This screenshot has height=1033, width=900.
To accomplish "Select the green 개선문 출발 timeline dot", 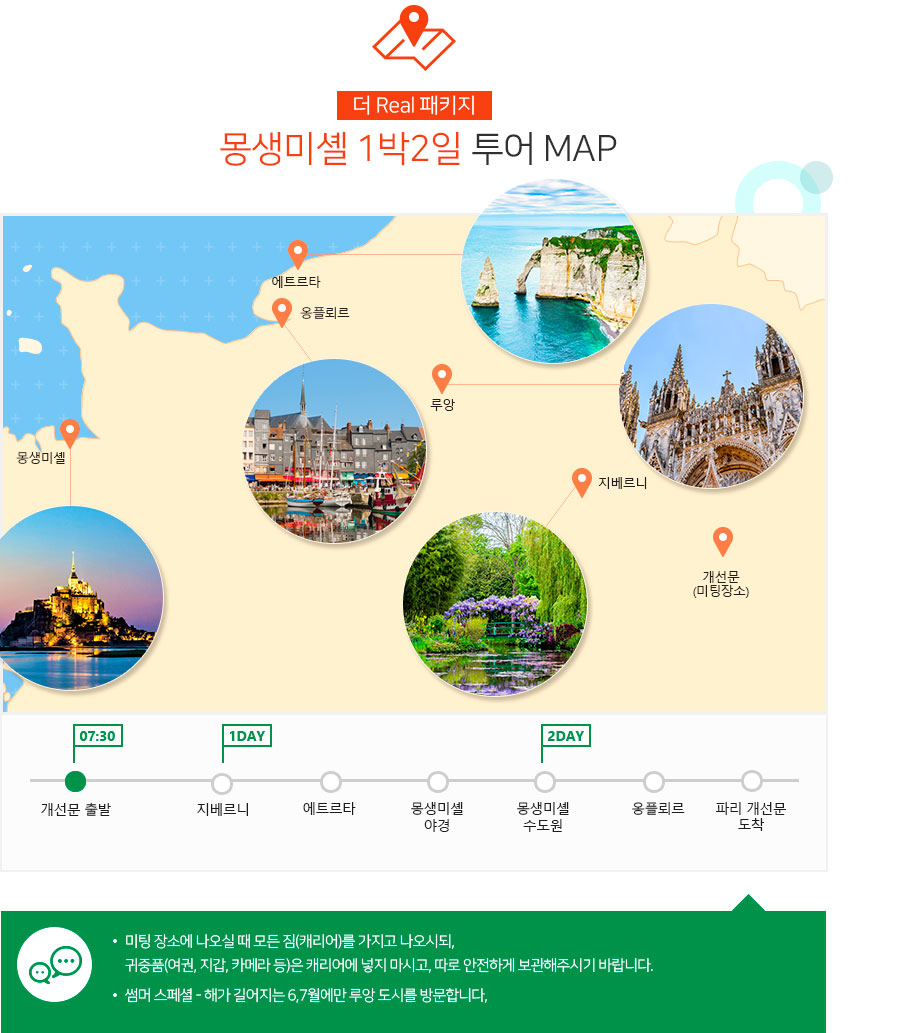I will [75, 781].
